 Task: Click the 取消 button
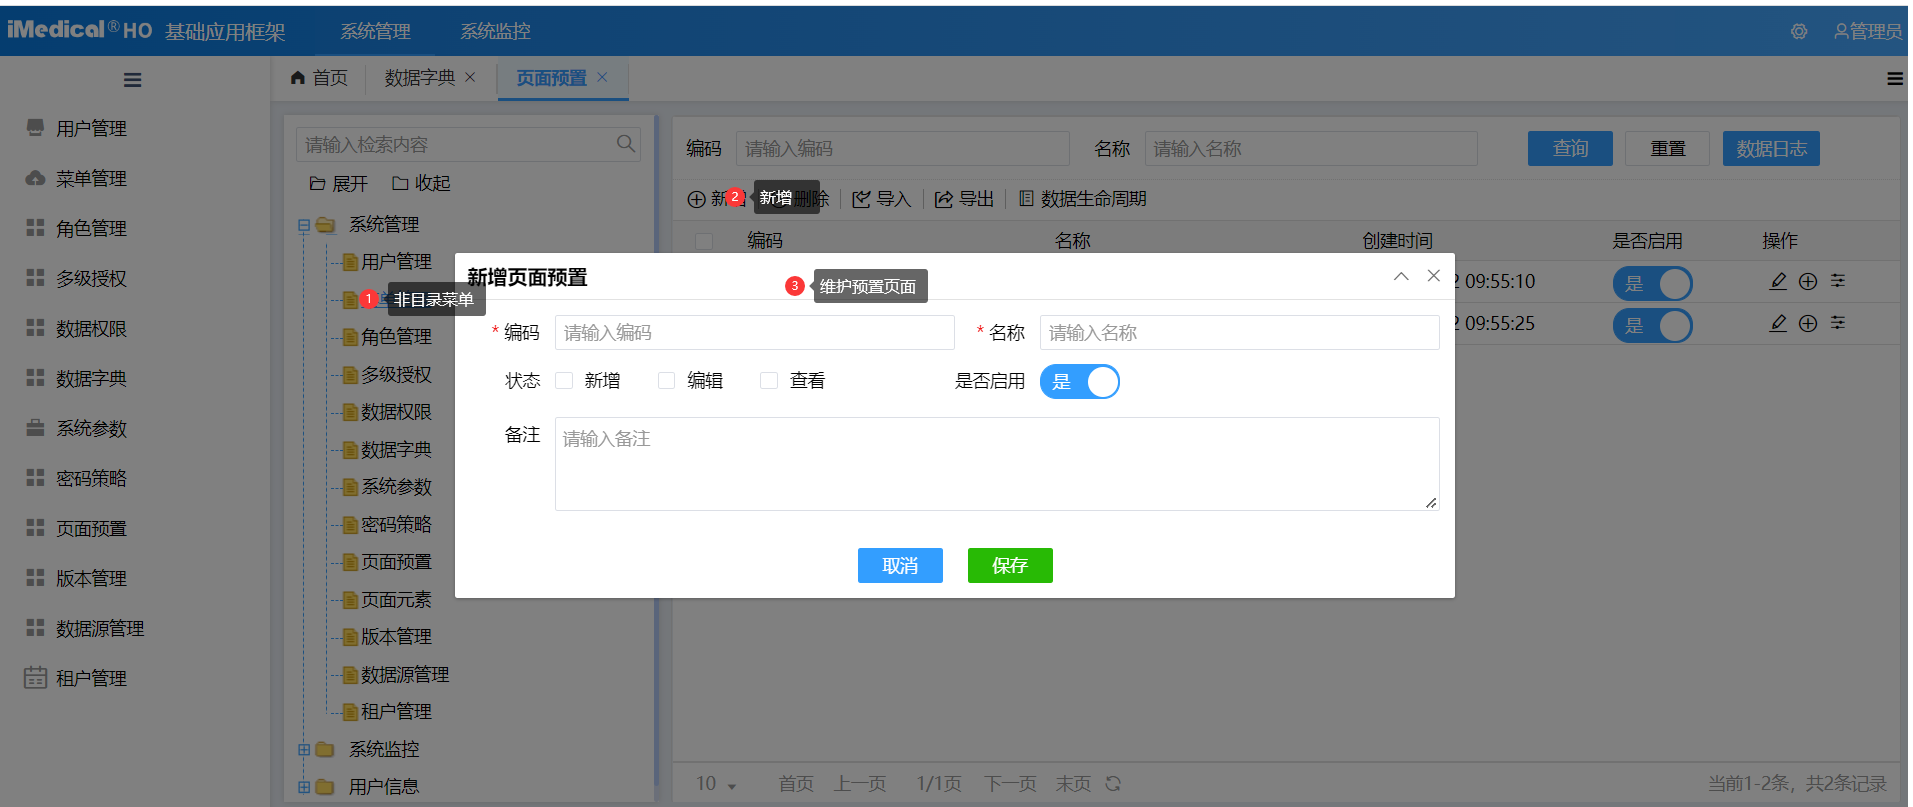[x=900, y=565]
